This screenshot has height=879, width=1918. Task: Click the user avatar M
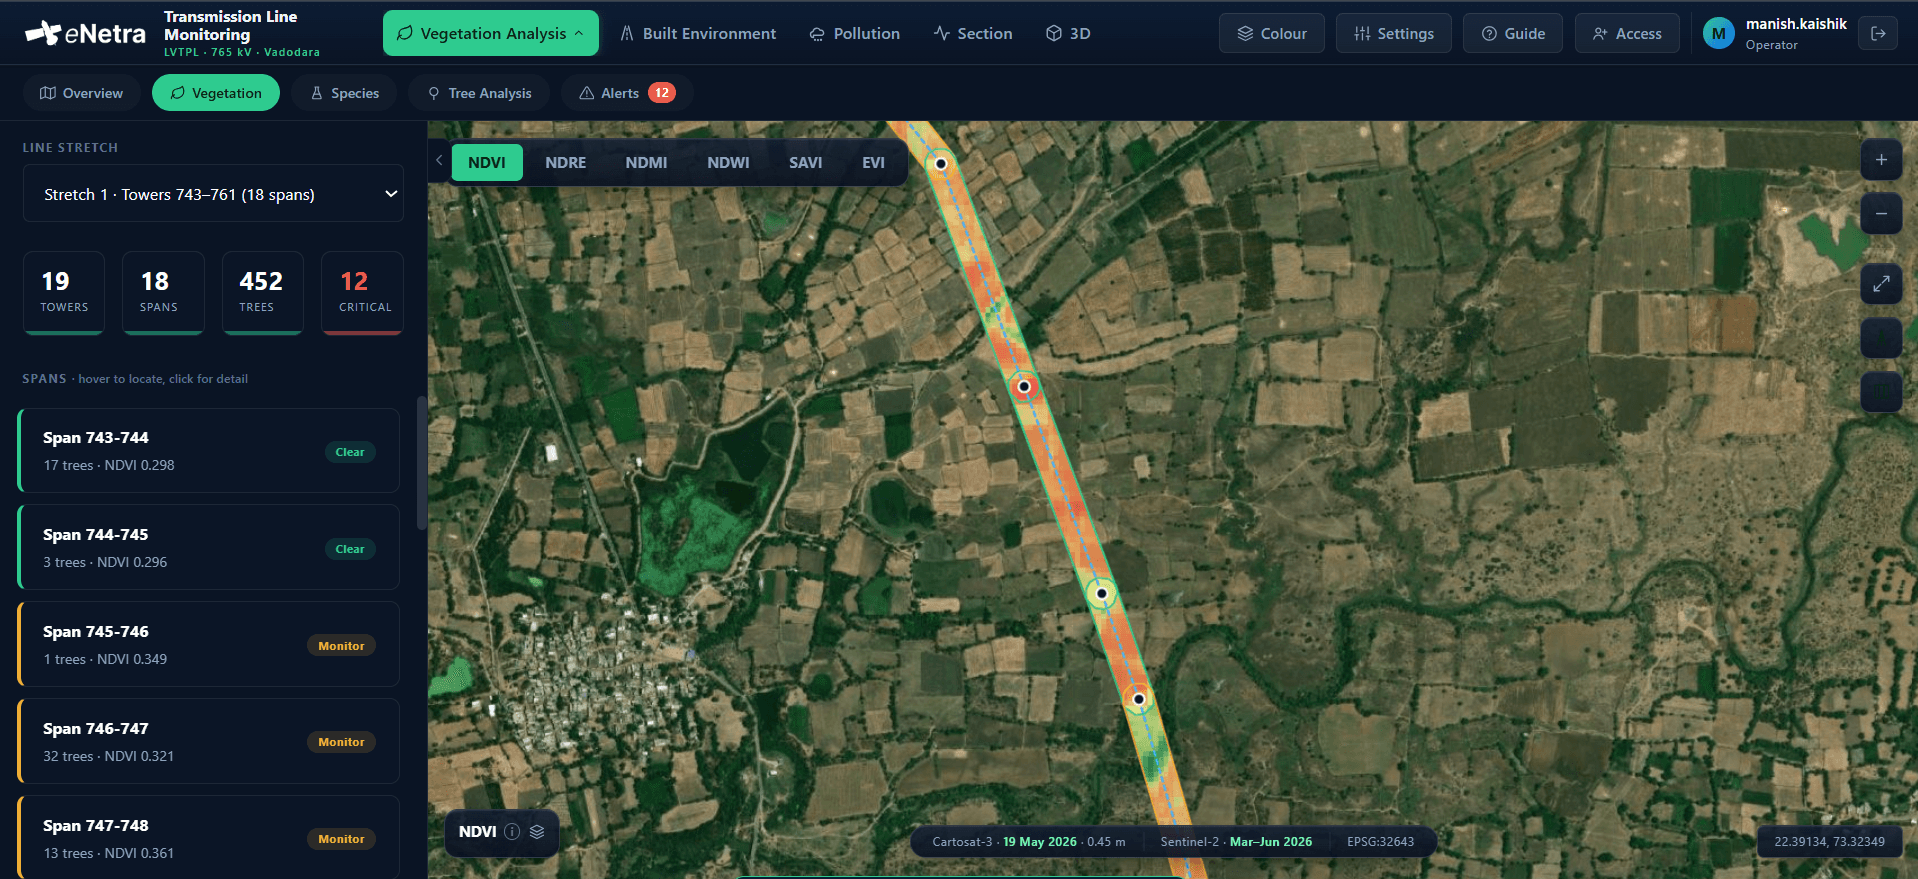pos(1718,33)
